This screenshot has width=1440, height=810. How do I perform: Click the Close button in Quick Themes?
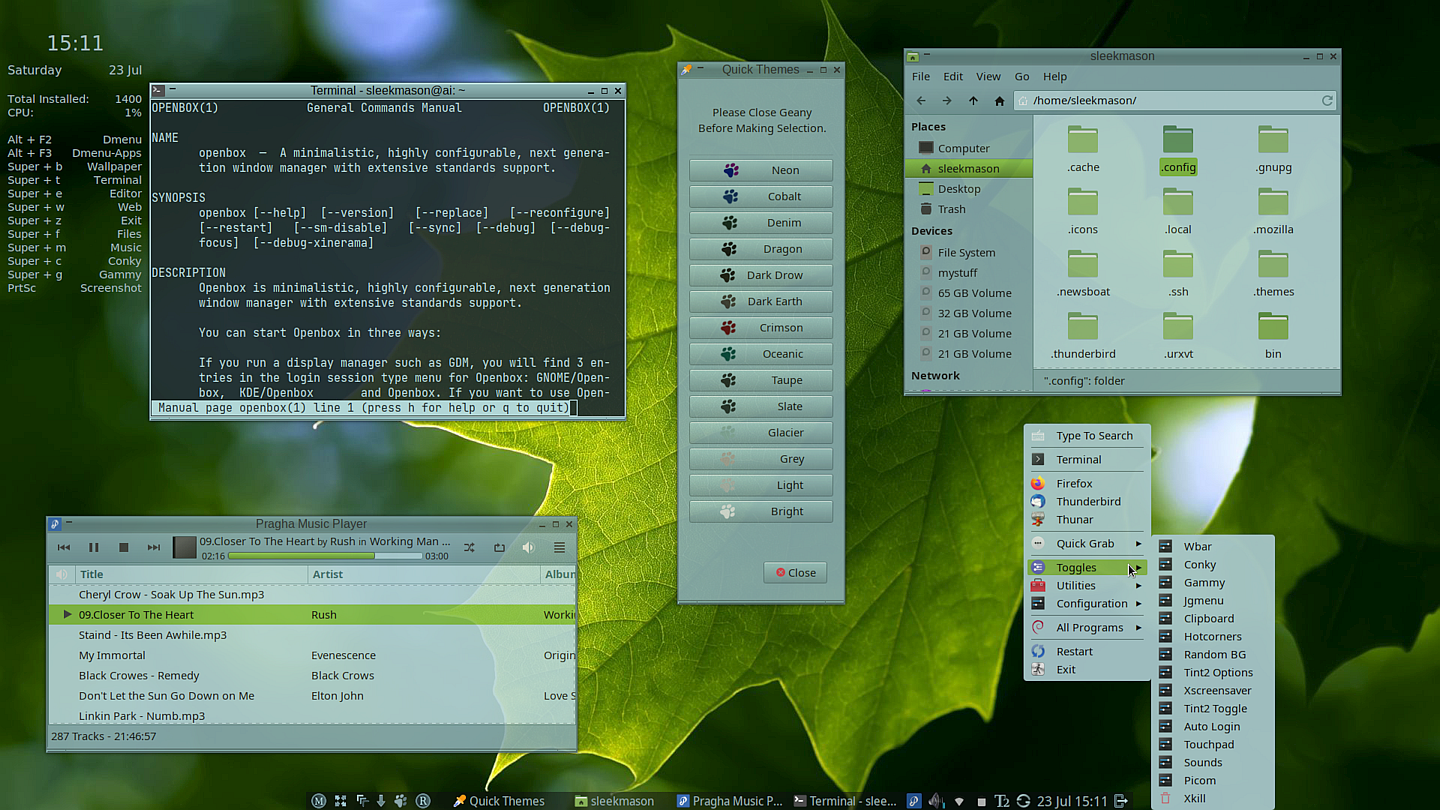[x=796, y=573]
